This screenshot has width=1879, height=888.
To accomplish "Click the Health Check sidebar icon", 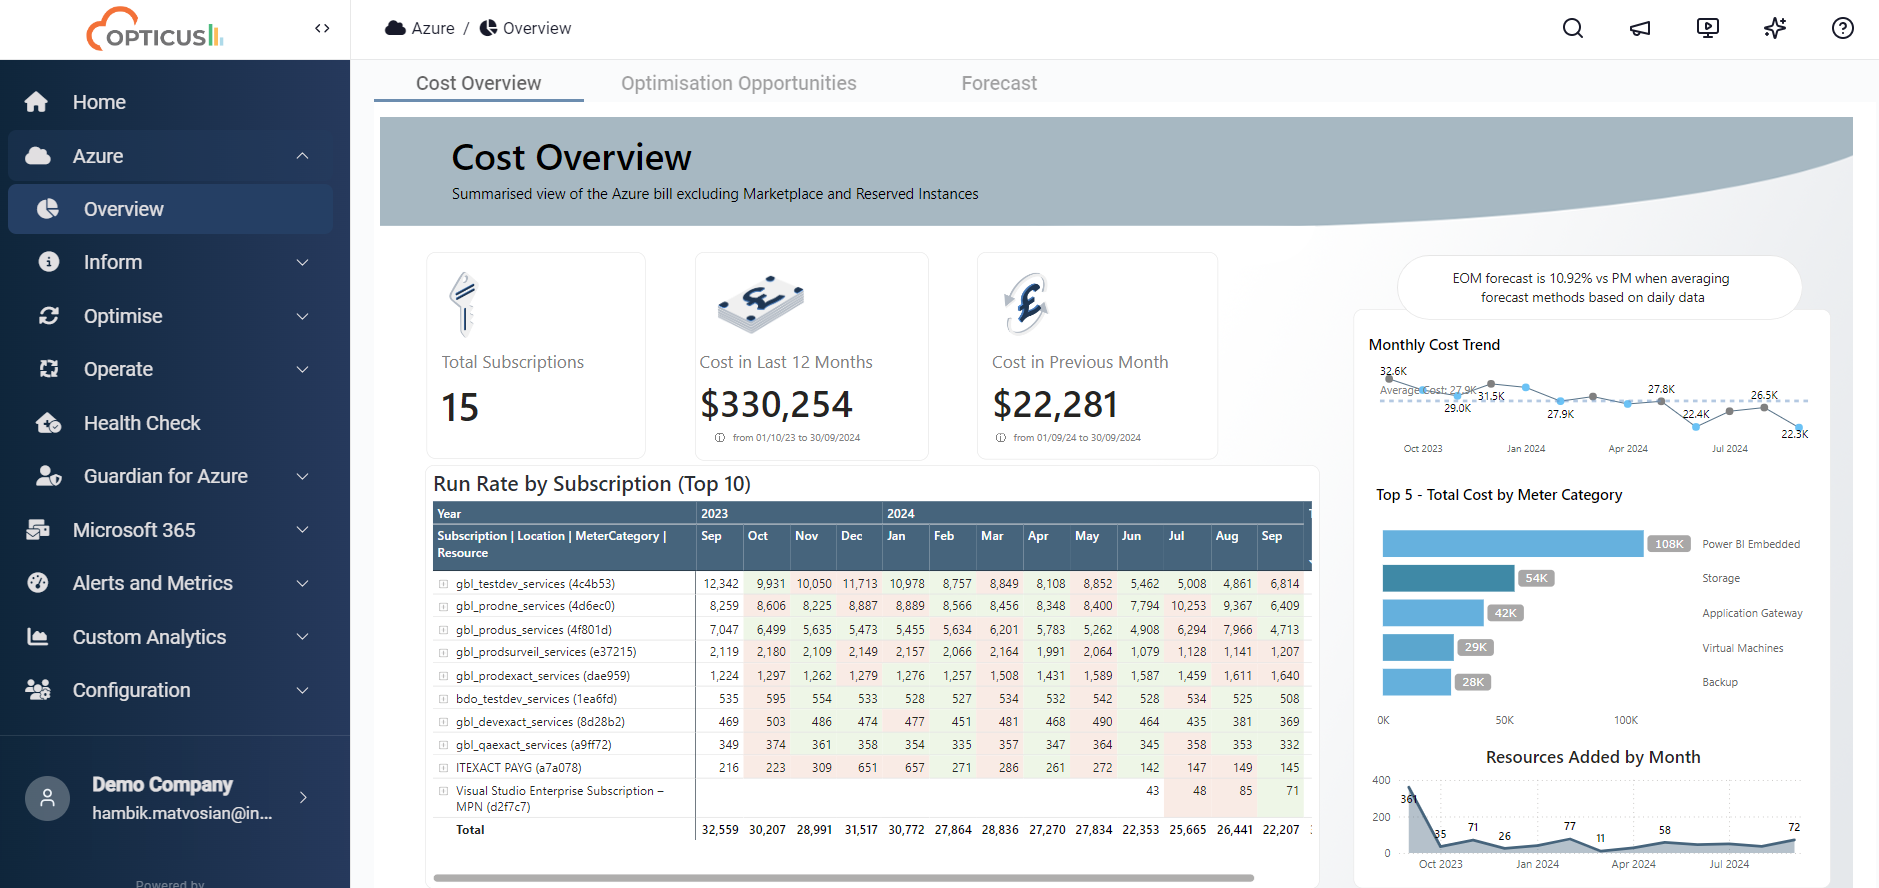I will tap(48, 423).
